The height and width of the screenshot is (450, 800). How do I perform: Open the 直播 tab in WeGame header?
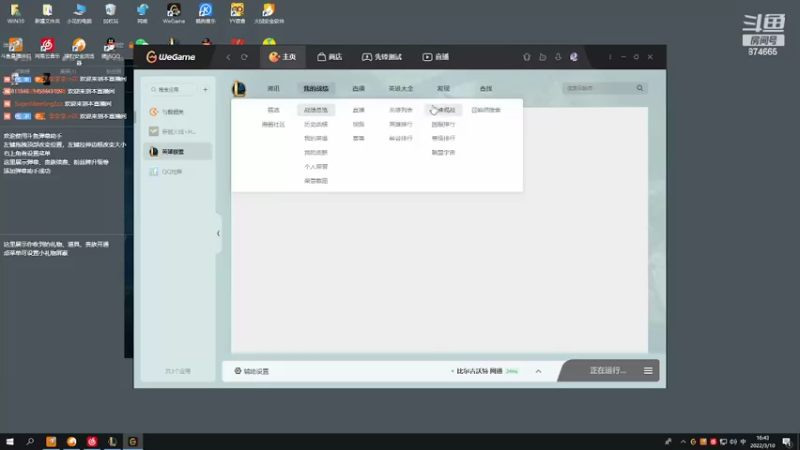pyautogui.click(x=436, y=57)
